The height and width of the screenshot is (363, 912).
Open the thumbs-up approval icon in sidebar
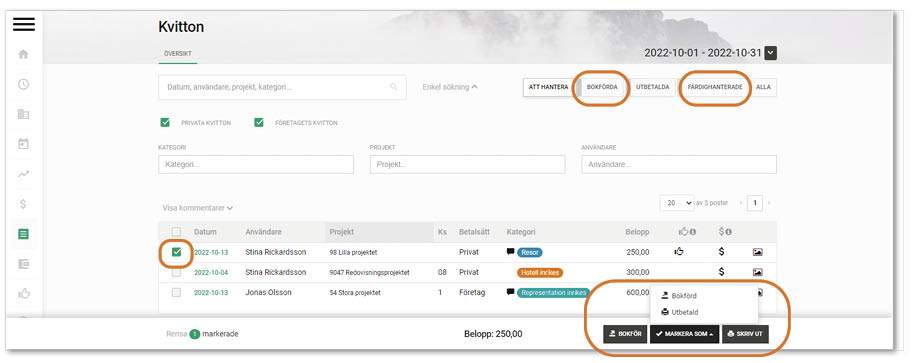23,294
